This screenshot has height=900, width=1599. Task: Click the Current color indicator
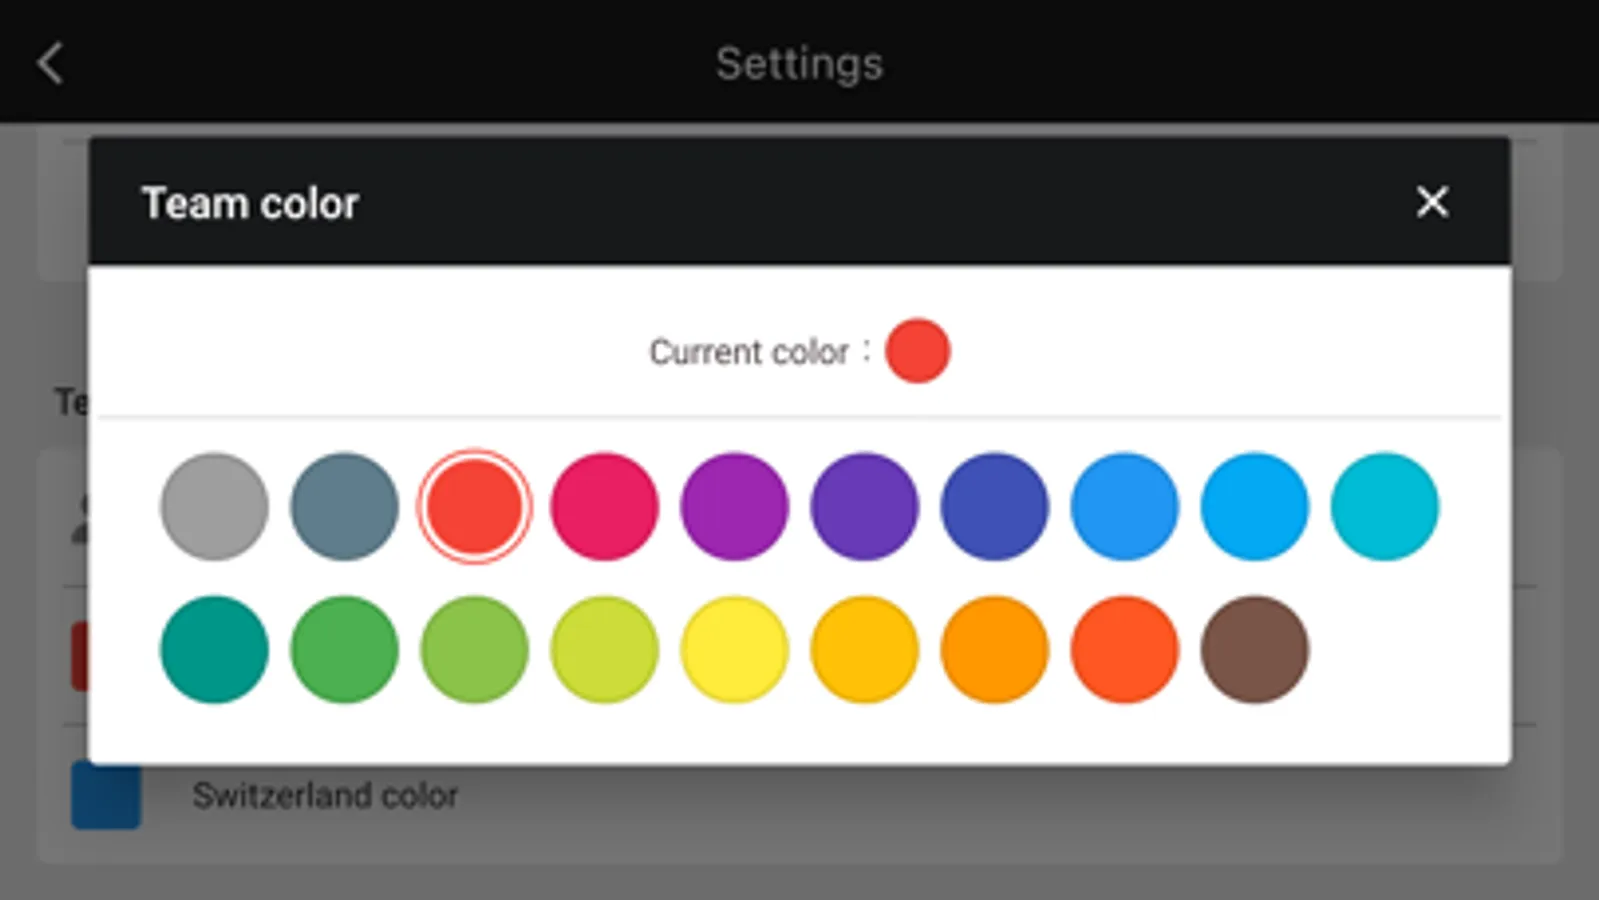pos(917,350)
